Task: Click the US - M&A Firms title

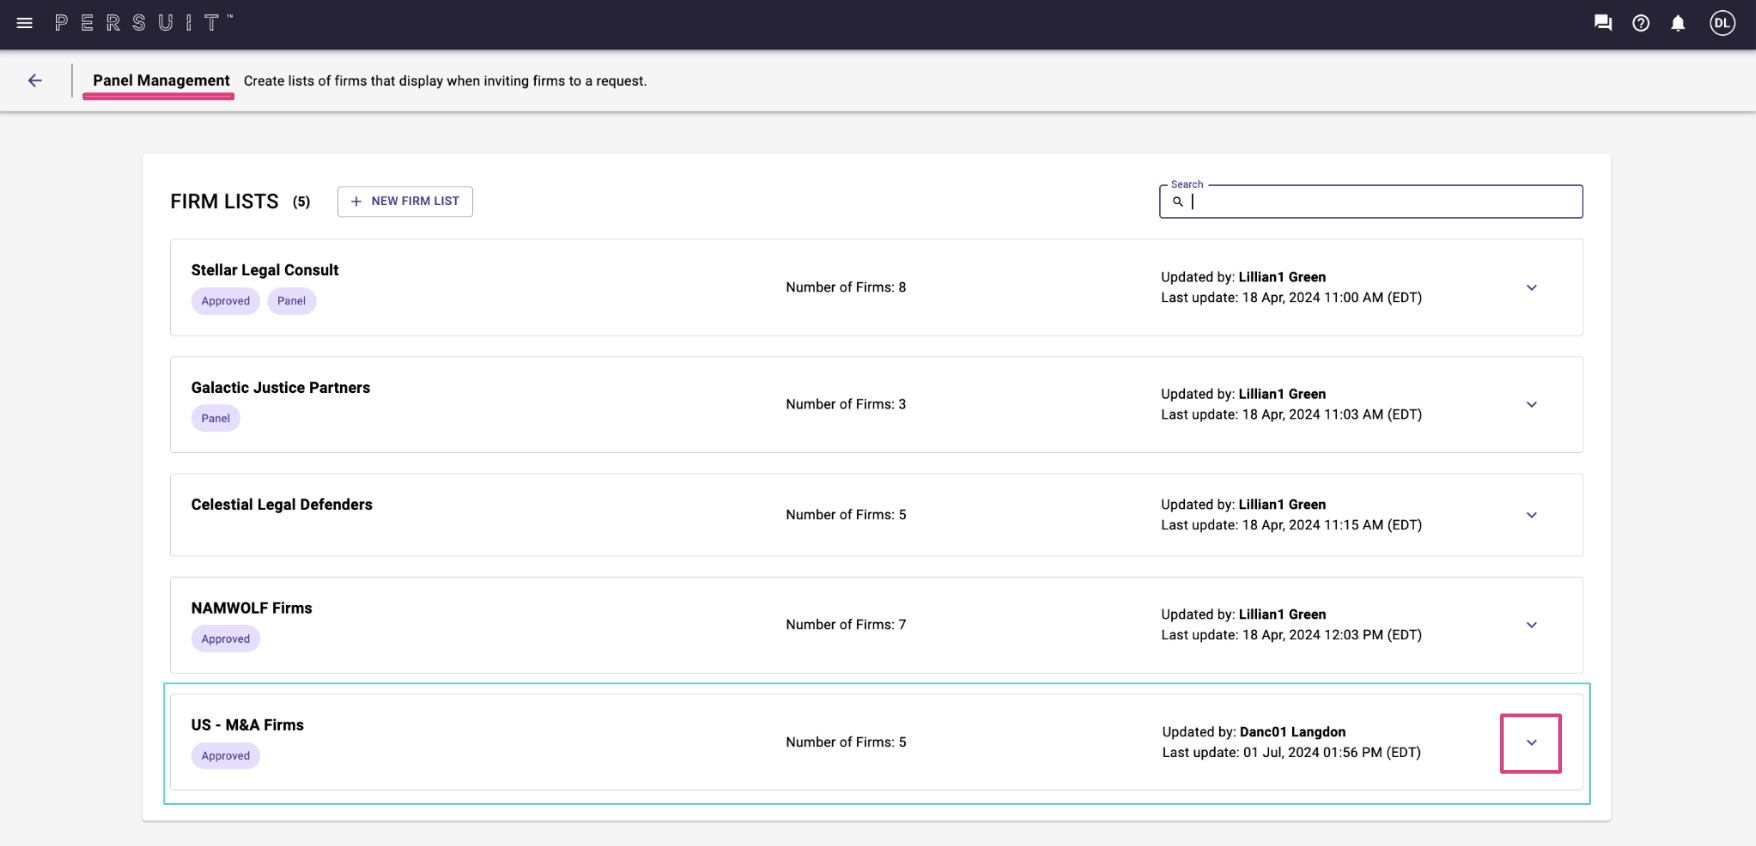Action: (x=248, y=725)
